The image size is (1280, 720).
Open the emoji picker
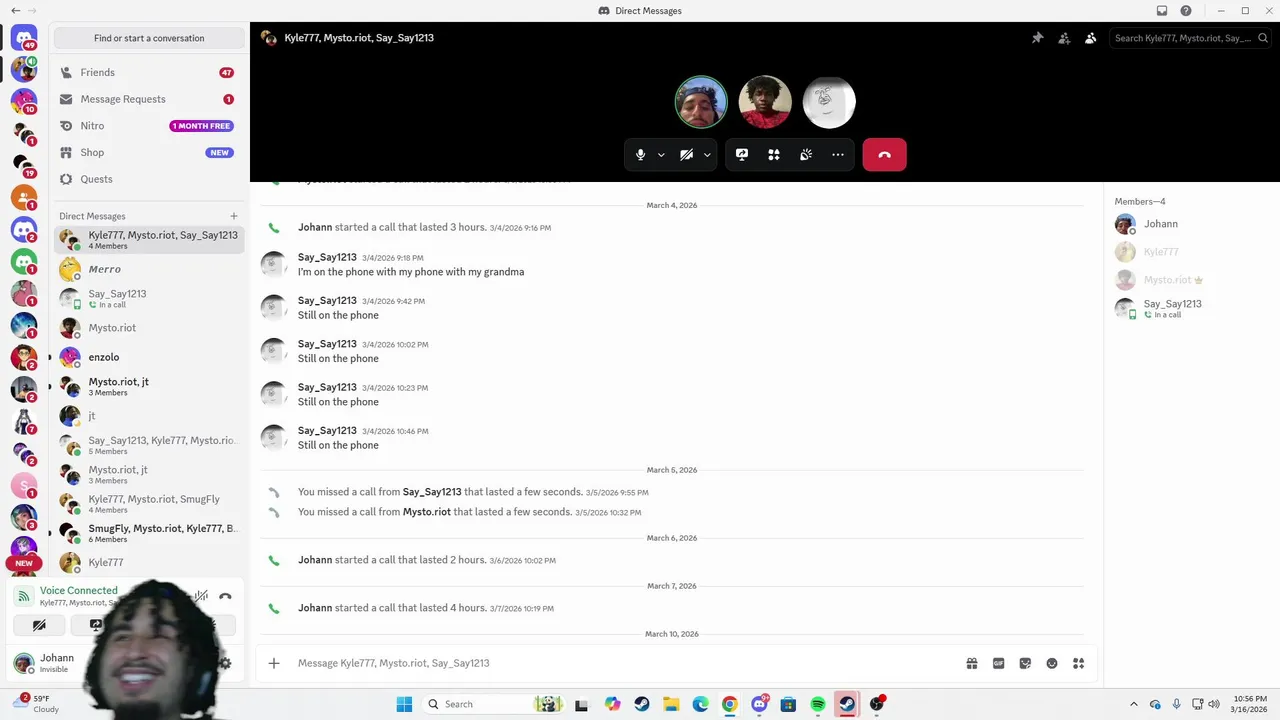point(1052,663)
